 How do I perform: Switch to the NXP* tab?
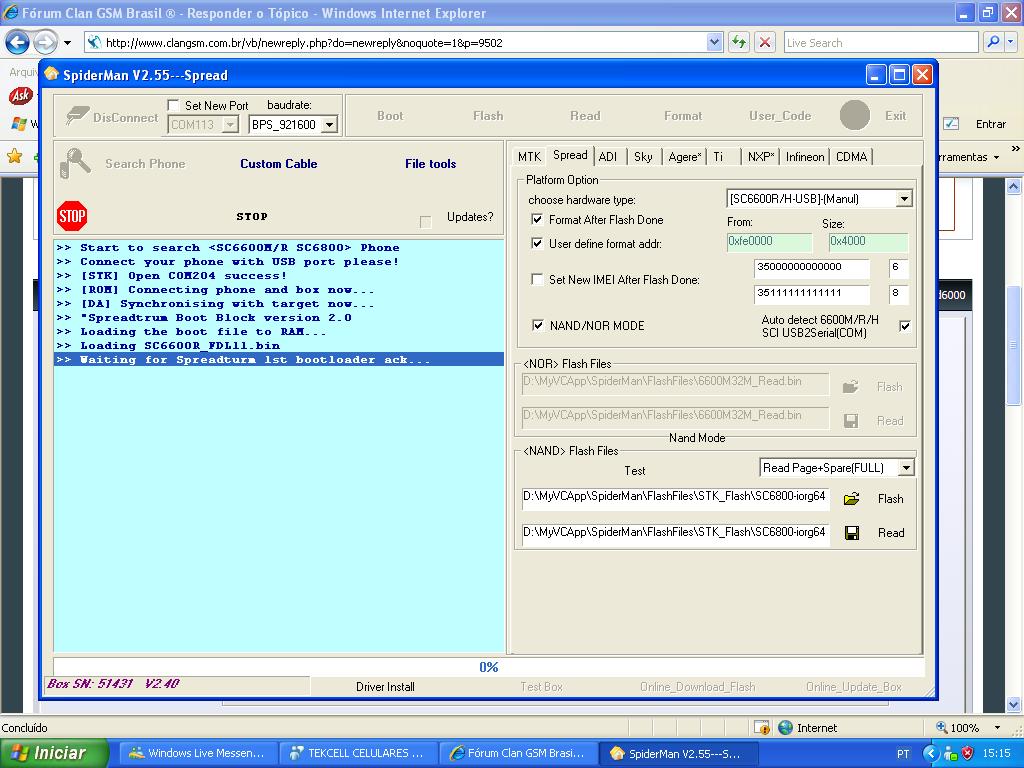[x=761, y=157]
